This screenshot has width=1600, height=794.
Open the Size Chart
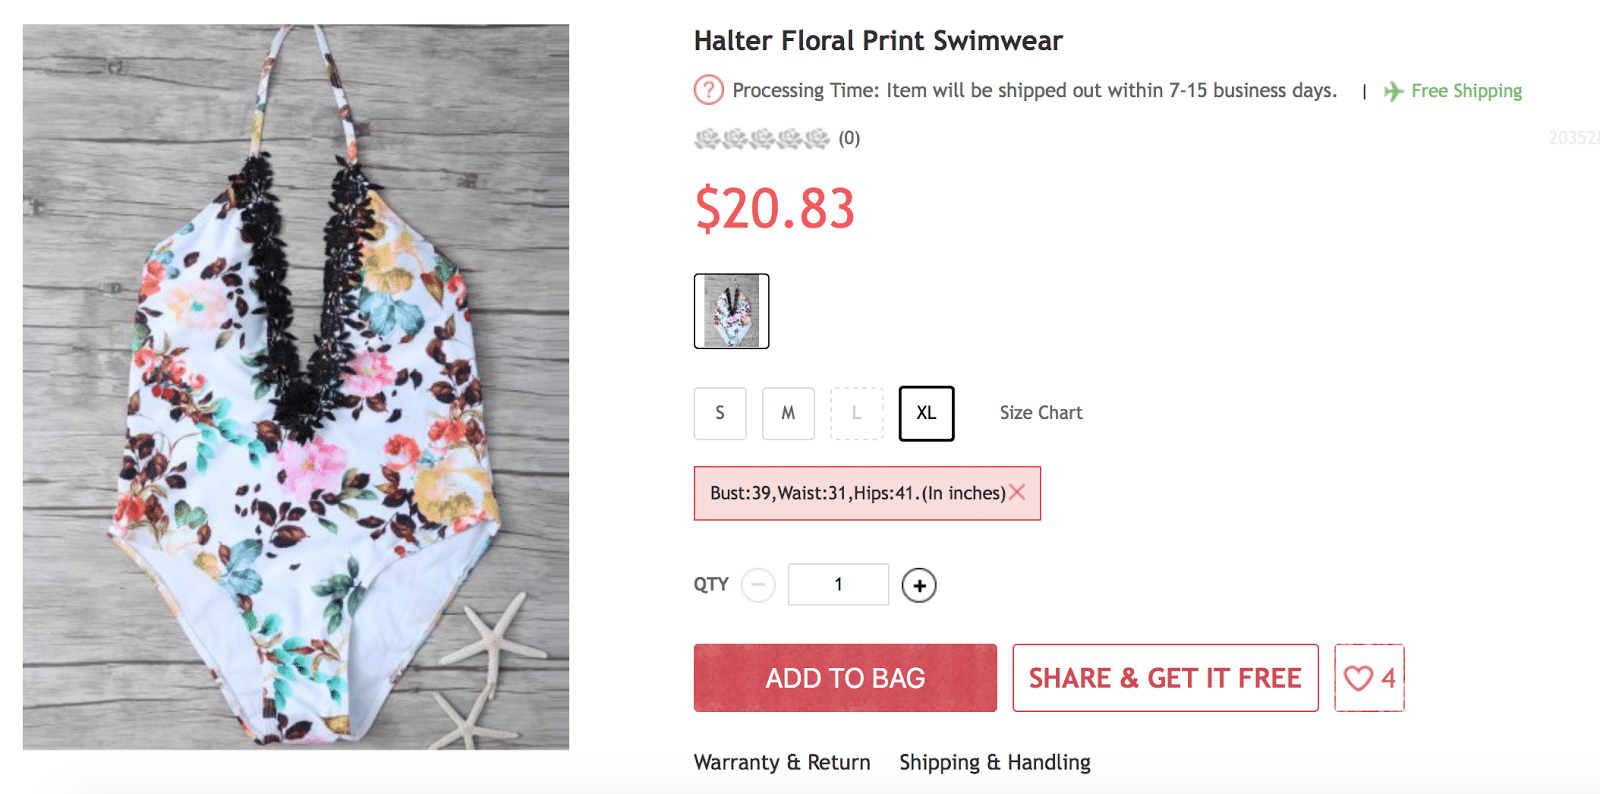point(1041,413)
